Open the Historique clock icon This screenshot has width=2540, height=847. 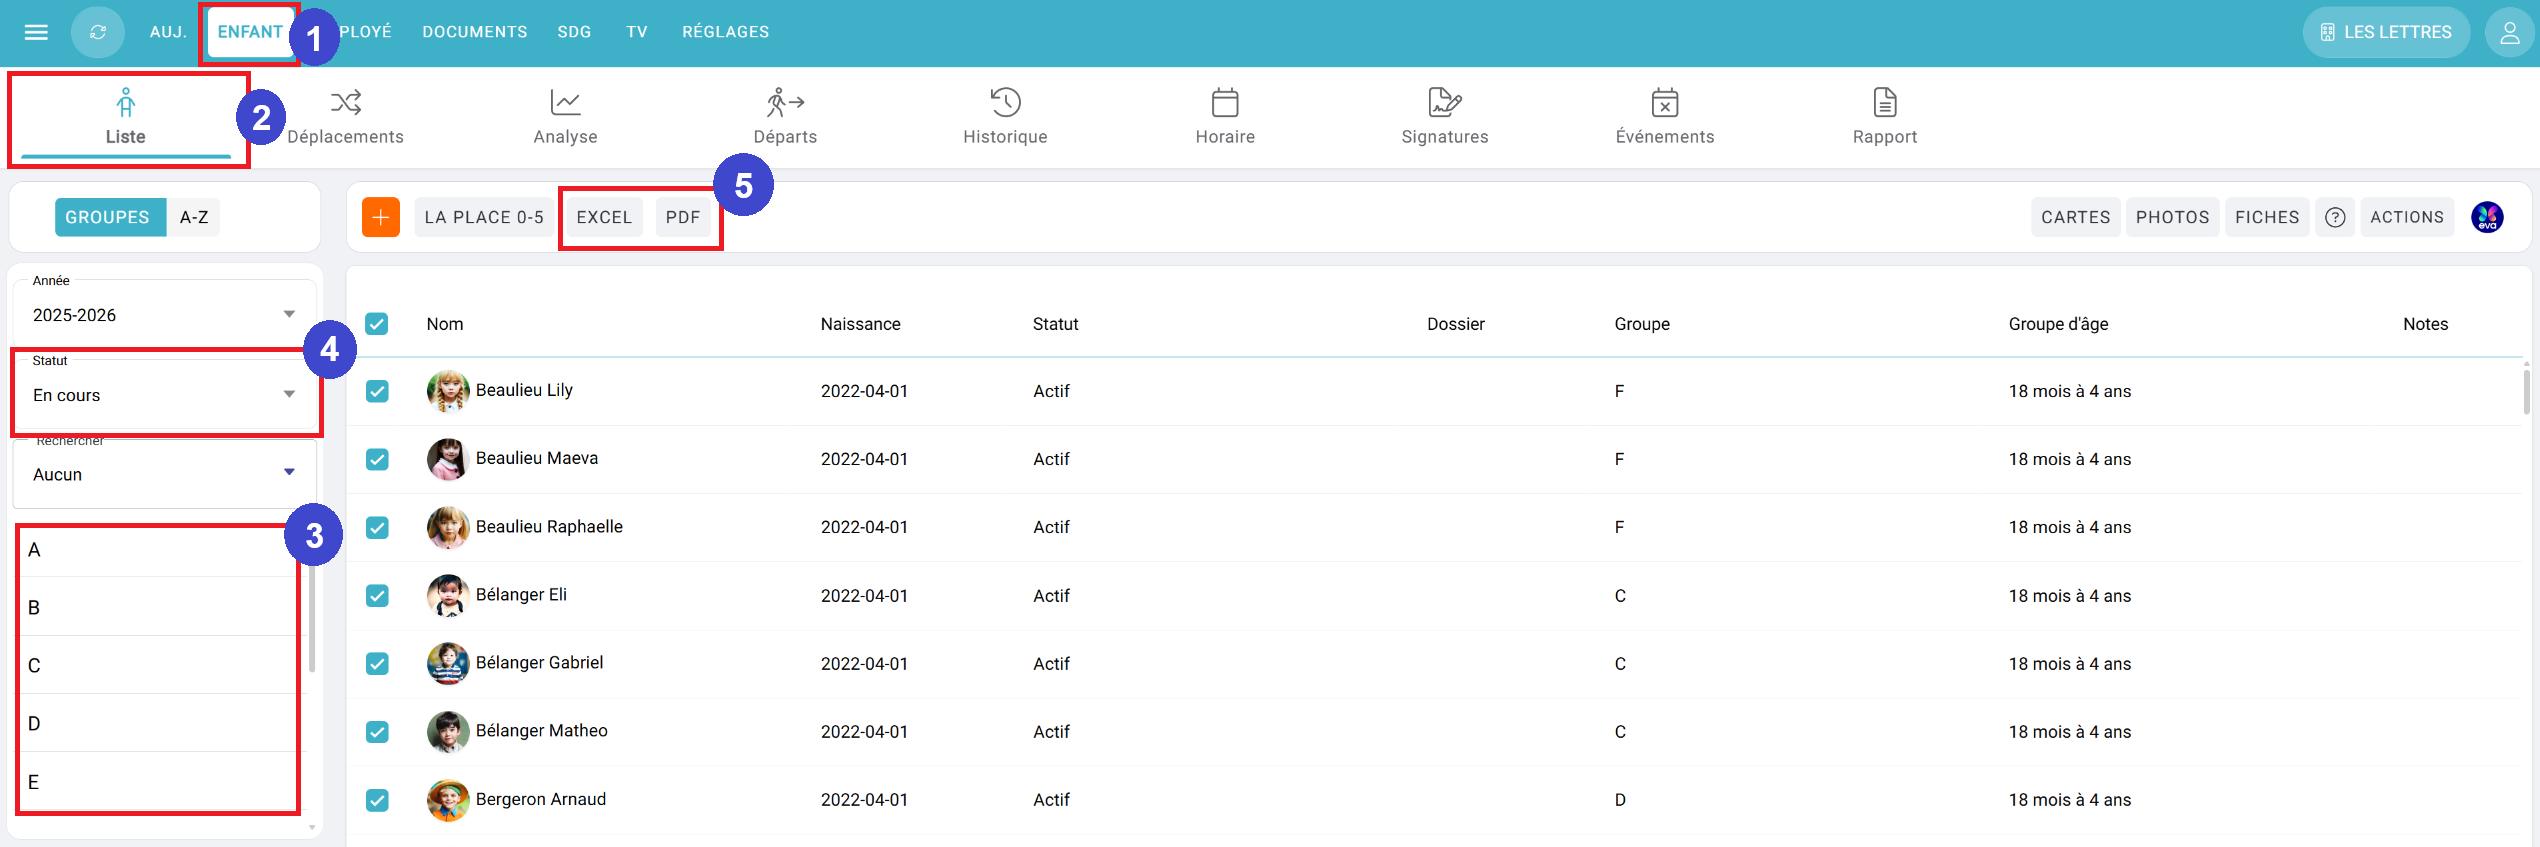coord(1005,102)
